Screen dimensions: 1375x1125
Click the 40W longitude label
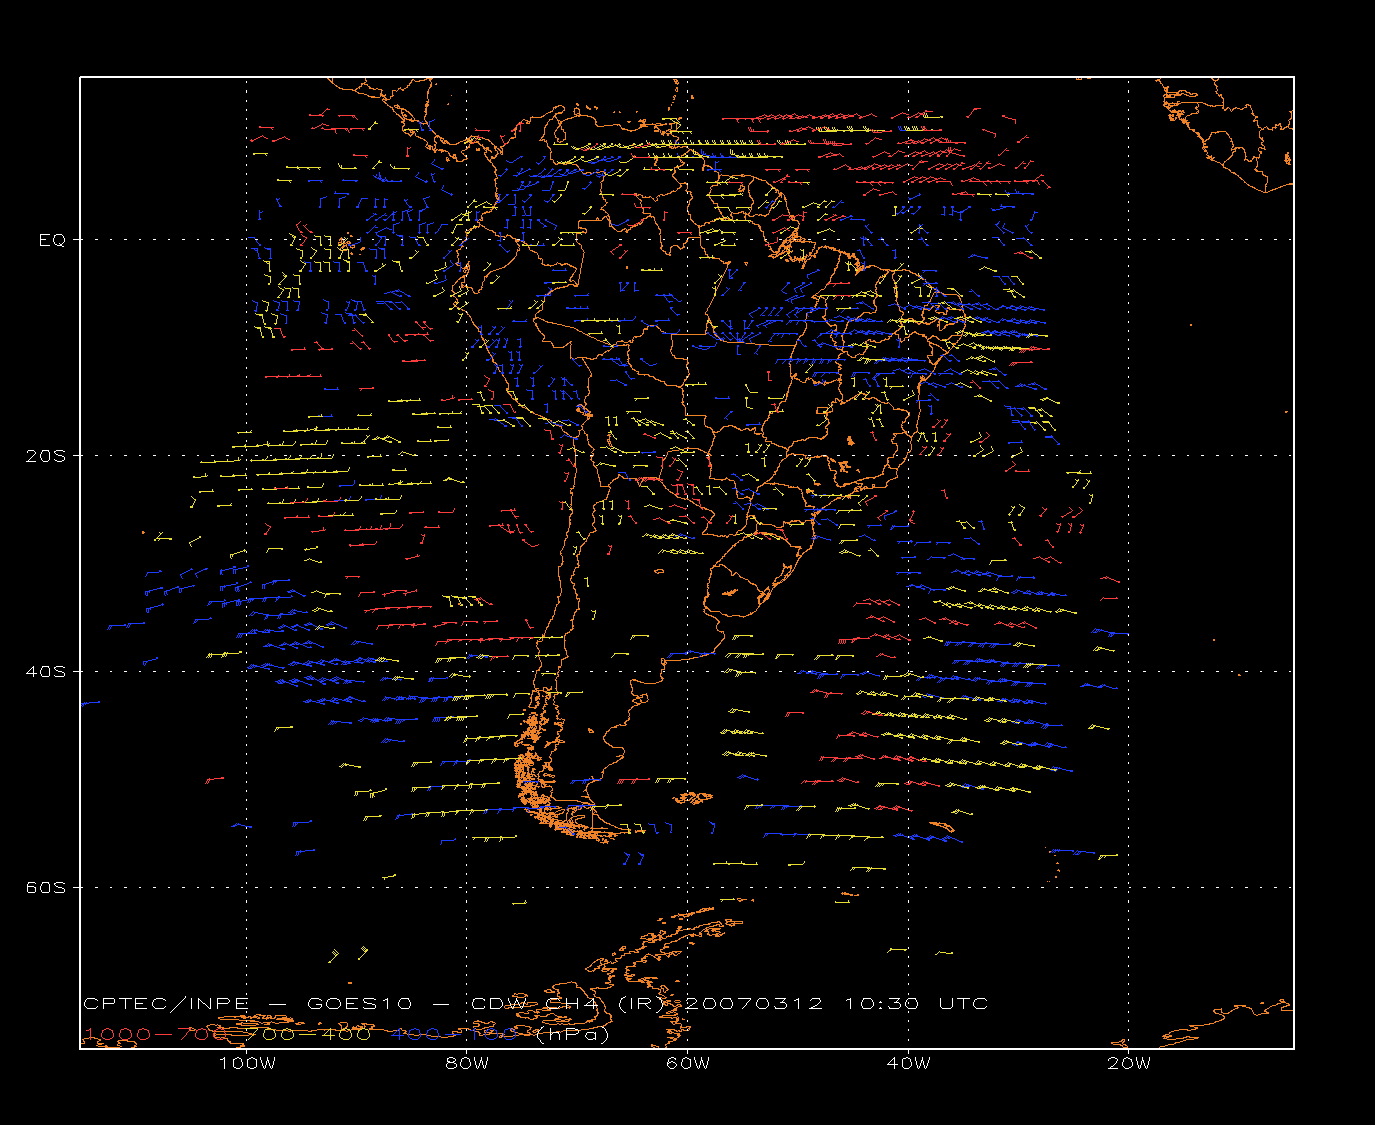(x=909, y=1063)
